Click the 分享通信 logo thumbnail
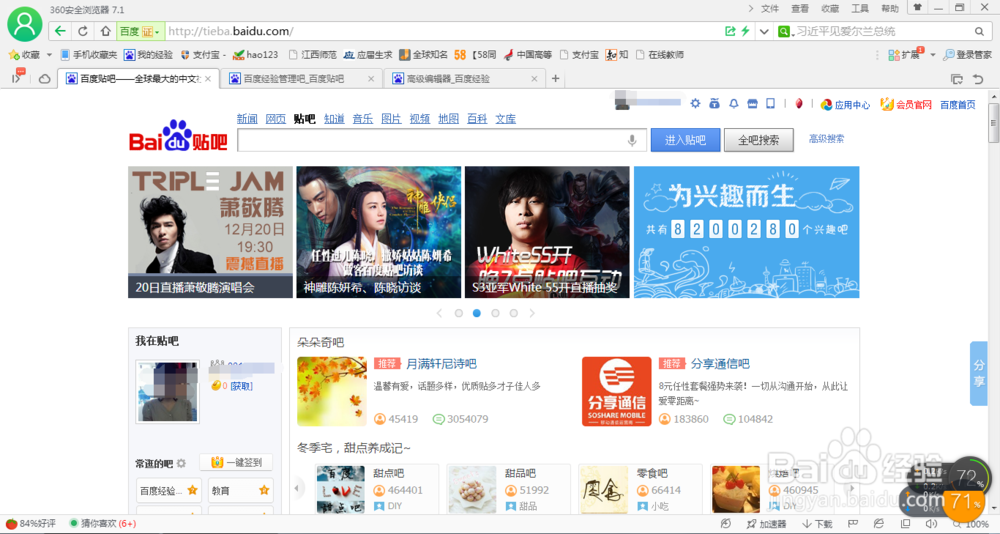Image resolution: width=1000 pixels, height=534 pixels. [617, 392]
